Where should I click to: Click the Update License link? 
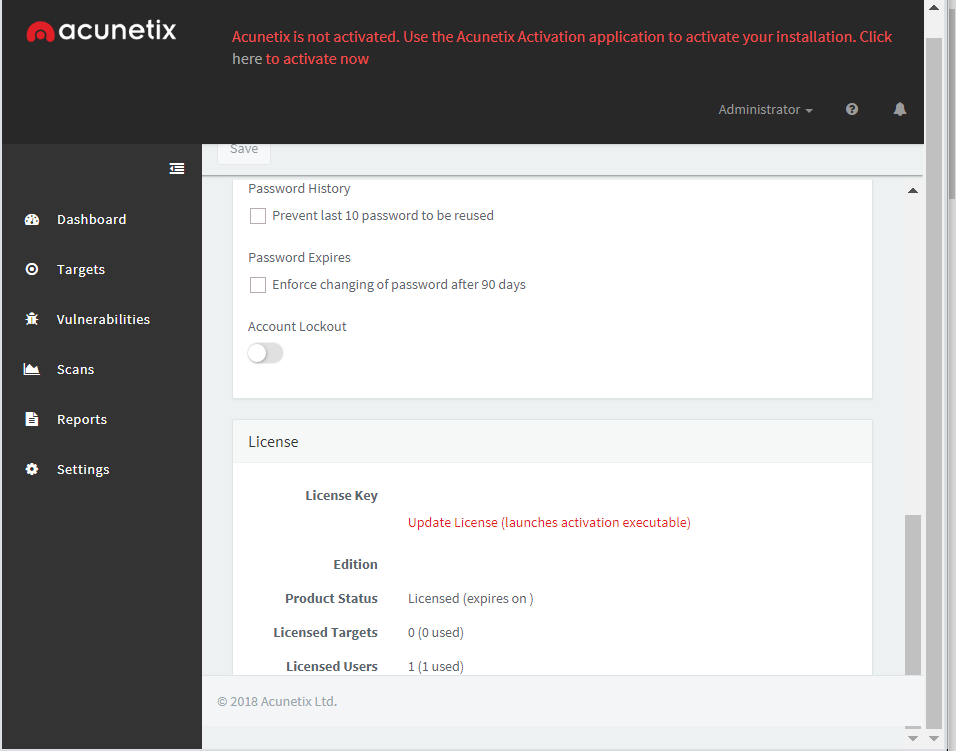click(x=549, y=522)
